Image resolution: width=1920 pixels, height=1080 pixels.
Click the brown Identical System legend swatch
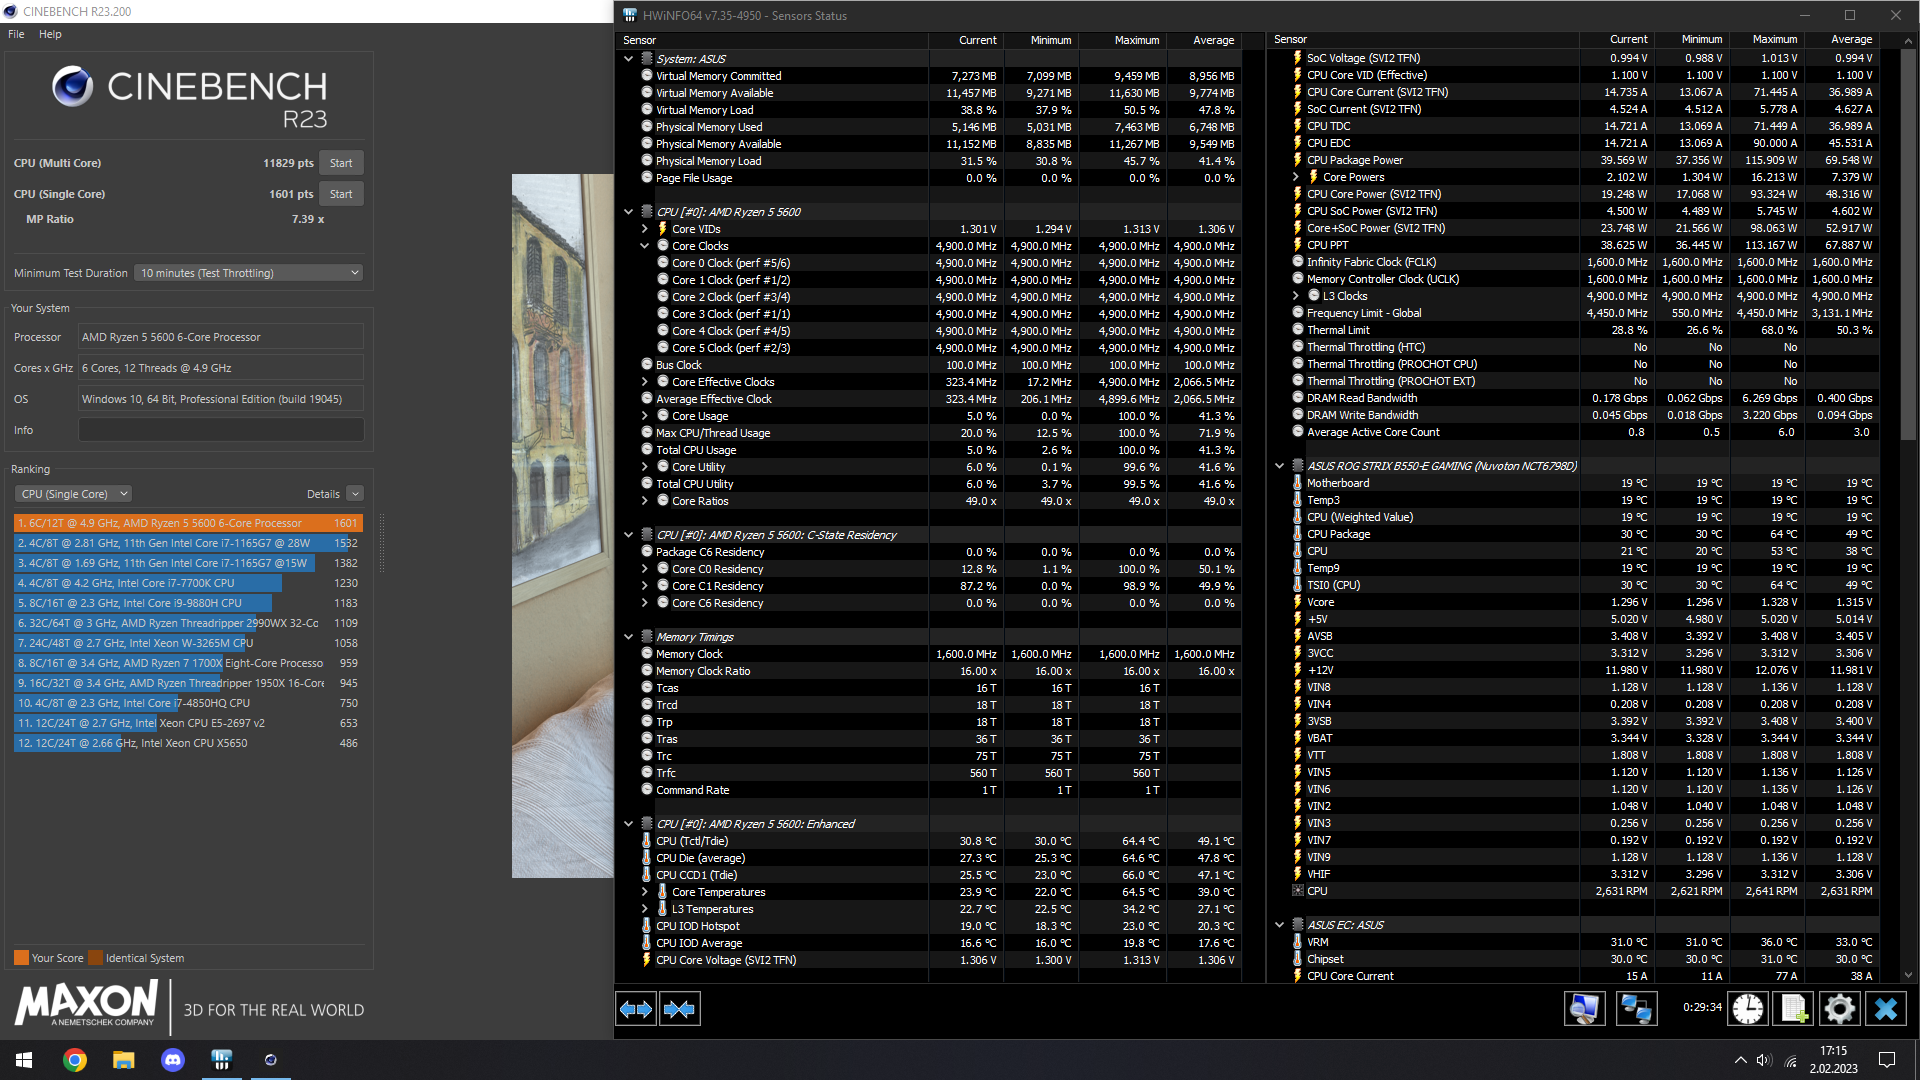point(95,958)
